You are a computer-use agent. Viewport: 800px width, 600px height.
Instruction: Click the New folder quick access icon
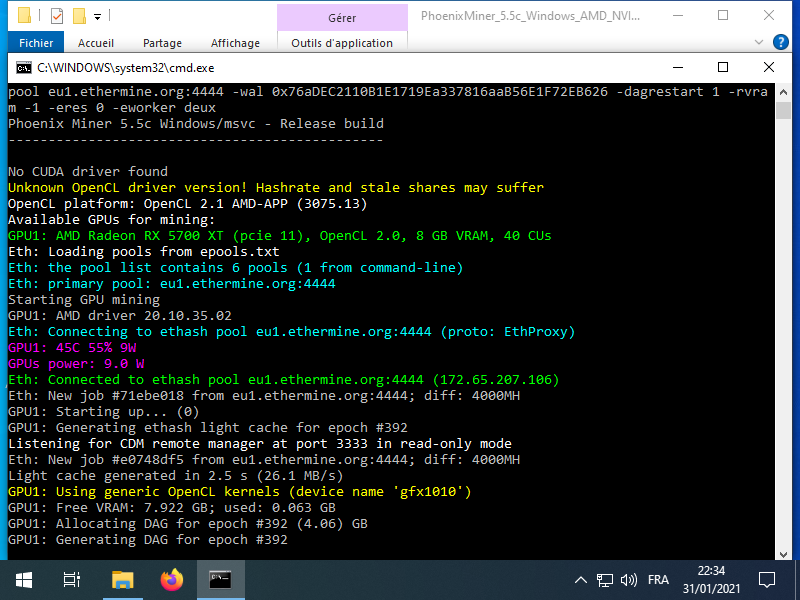coord(79,16)
